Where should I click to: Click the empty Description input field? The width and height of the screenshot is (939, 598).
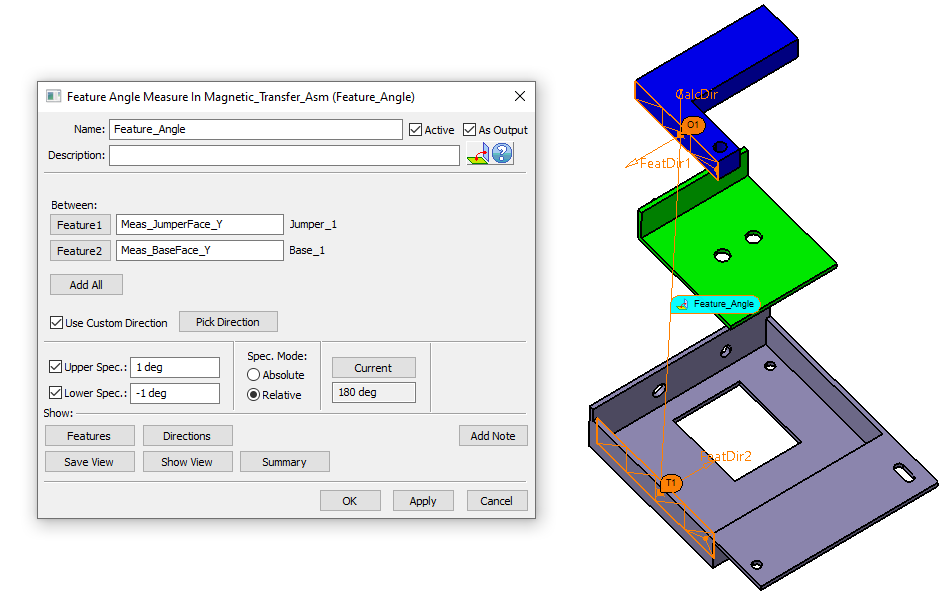click(x=284, y=156)
